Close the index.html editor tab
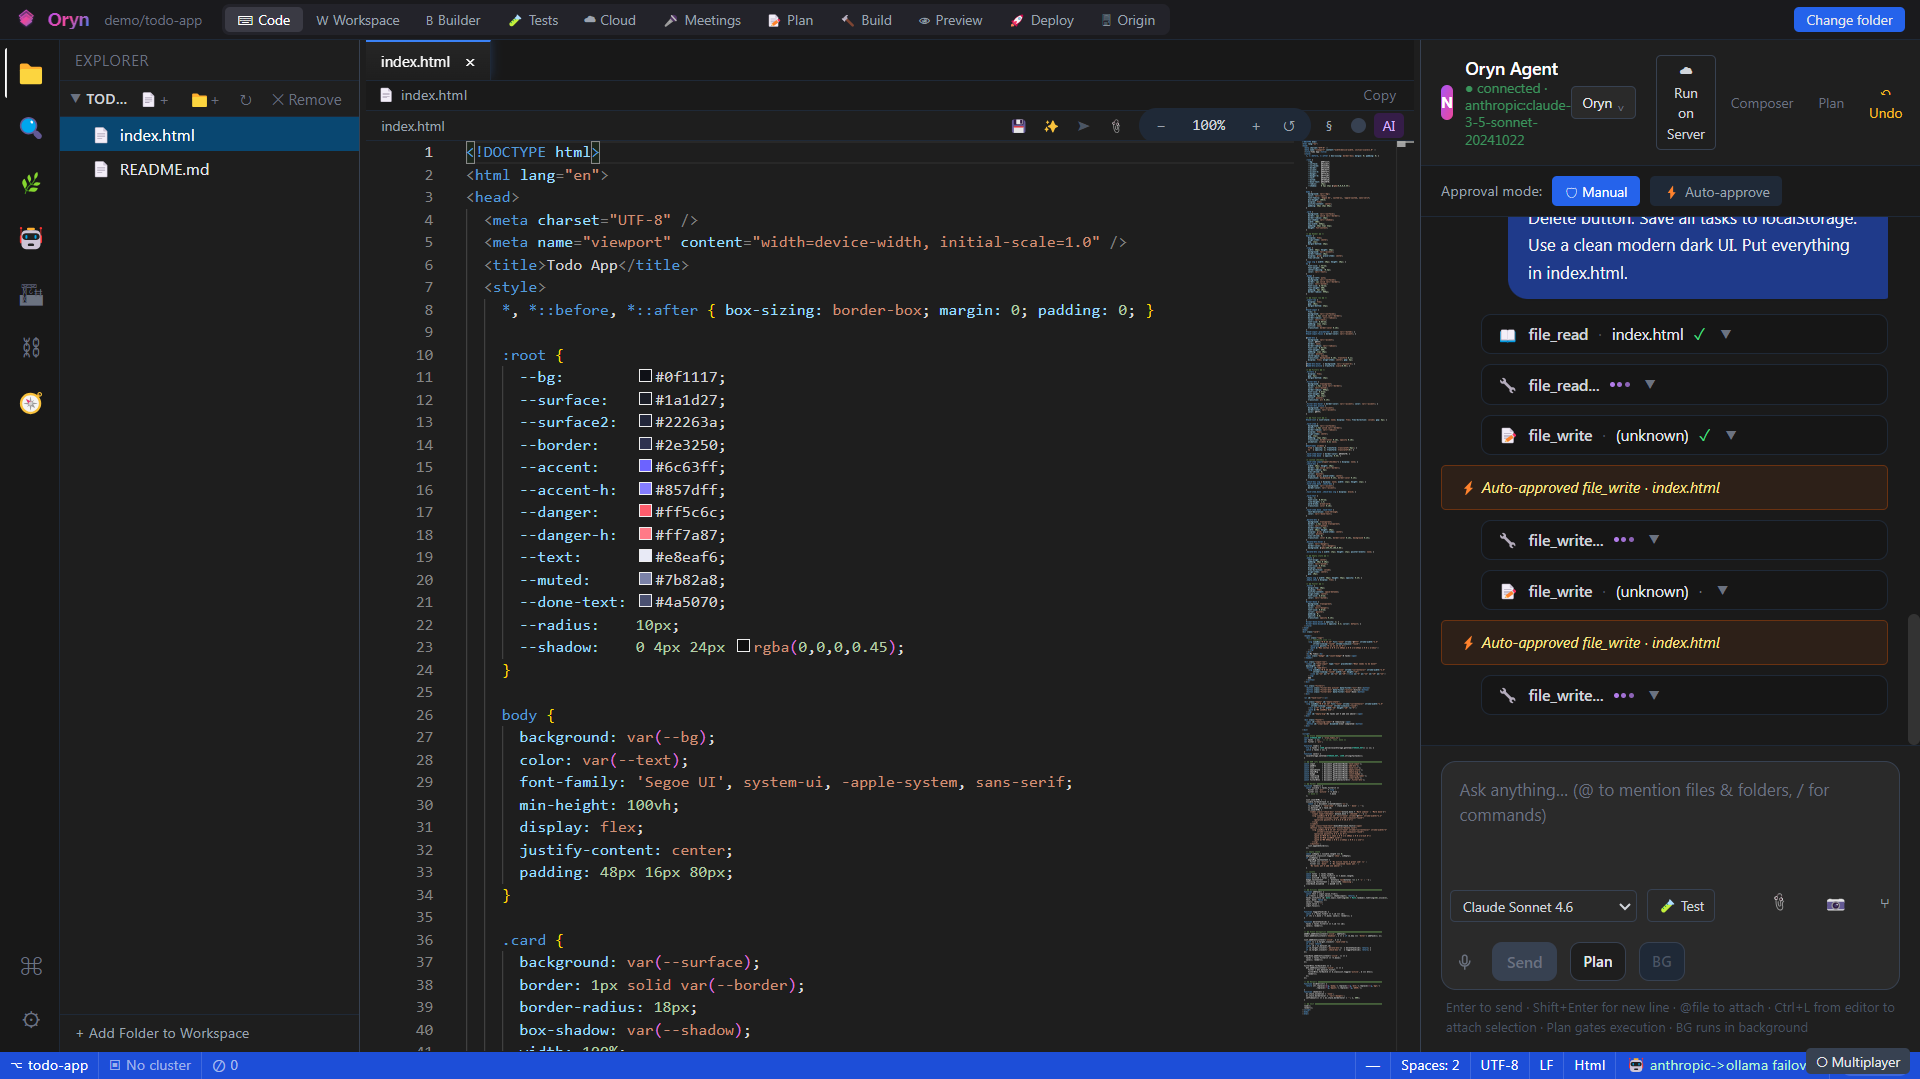This screenshot has width=1920, height=1079. coord(470,62)
